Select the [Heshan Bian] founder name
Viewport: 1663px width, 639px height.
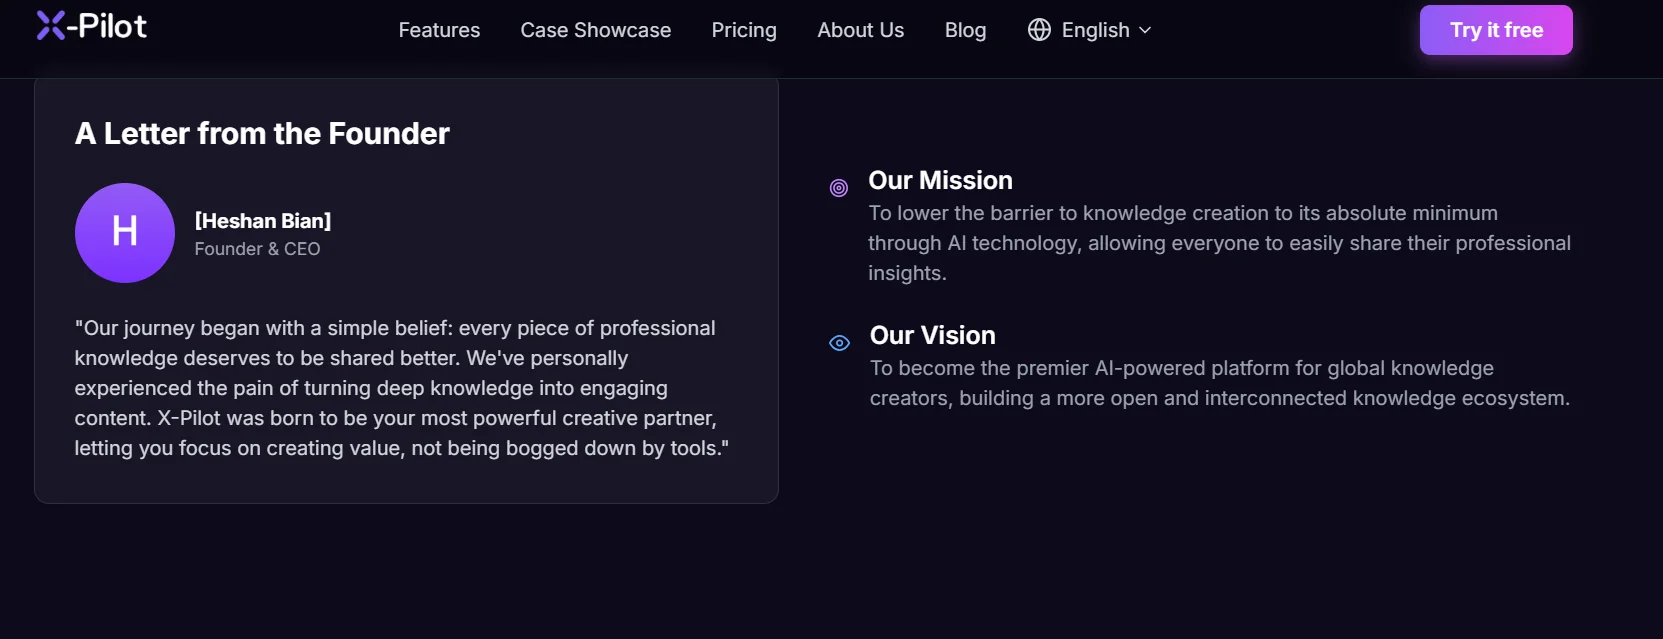coord(263,221)
